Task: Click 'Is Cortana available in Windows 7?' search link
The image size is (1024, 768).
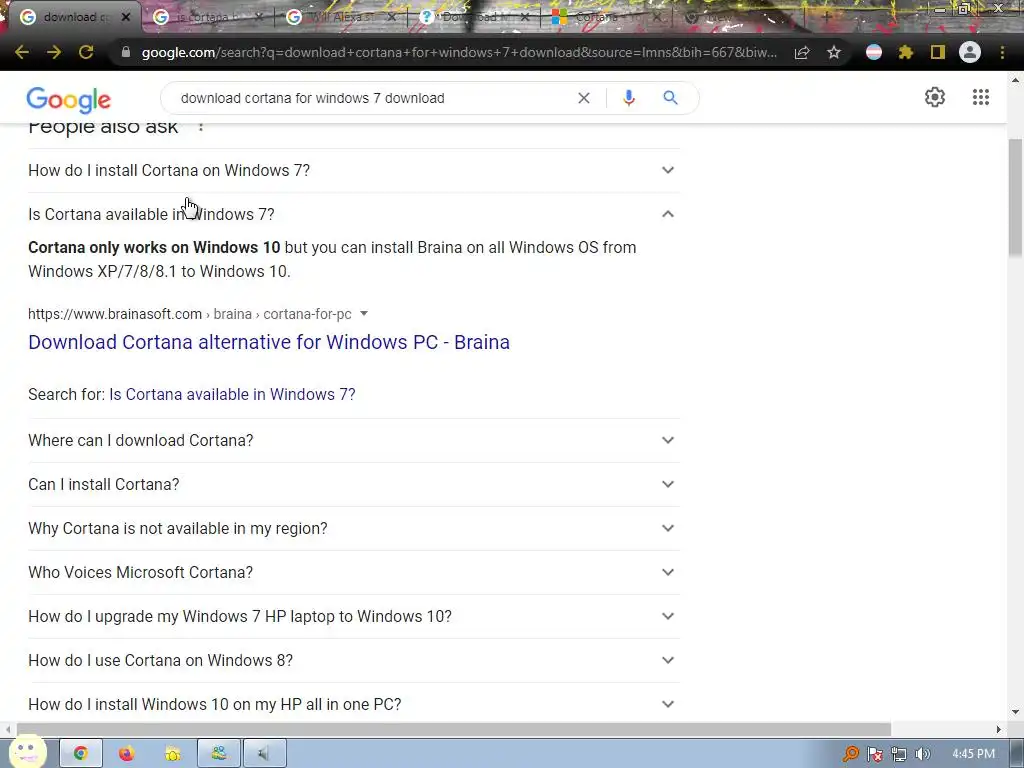Action: [232, 394]
